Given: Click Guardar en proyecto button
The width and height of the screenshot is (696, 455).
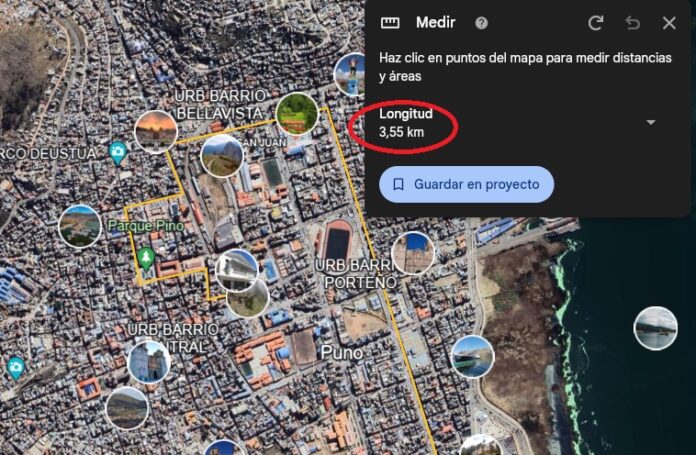Looking at the screenshot, I should pos(466,184).
